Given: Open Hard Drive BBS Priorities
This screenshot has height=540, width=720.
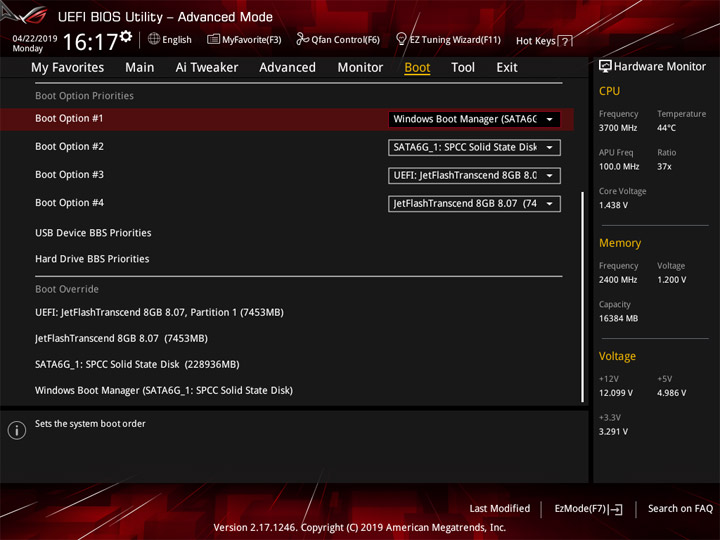Looking at the screenshot, I should click(x=92, y=259).
